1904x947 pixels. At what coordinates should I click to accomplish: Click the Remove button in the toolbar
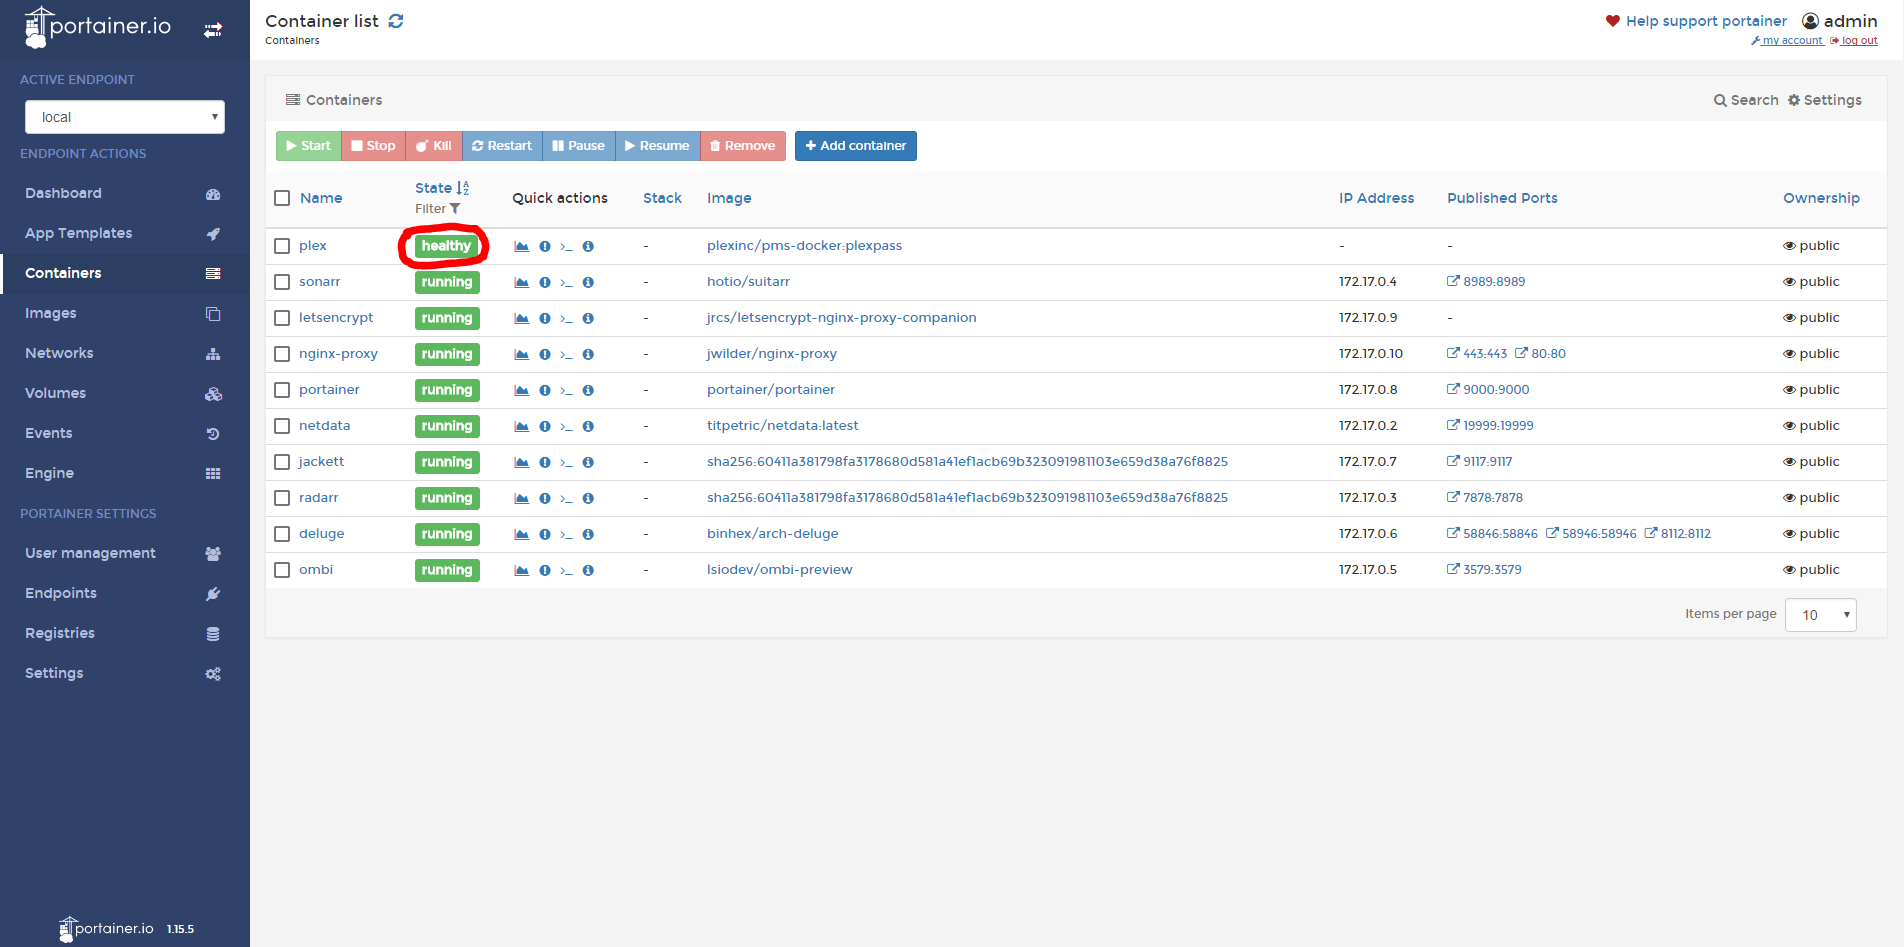pos(743,146)
